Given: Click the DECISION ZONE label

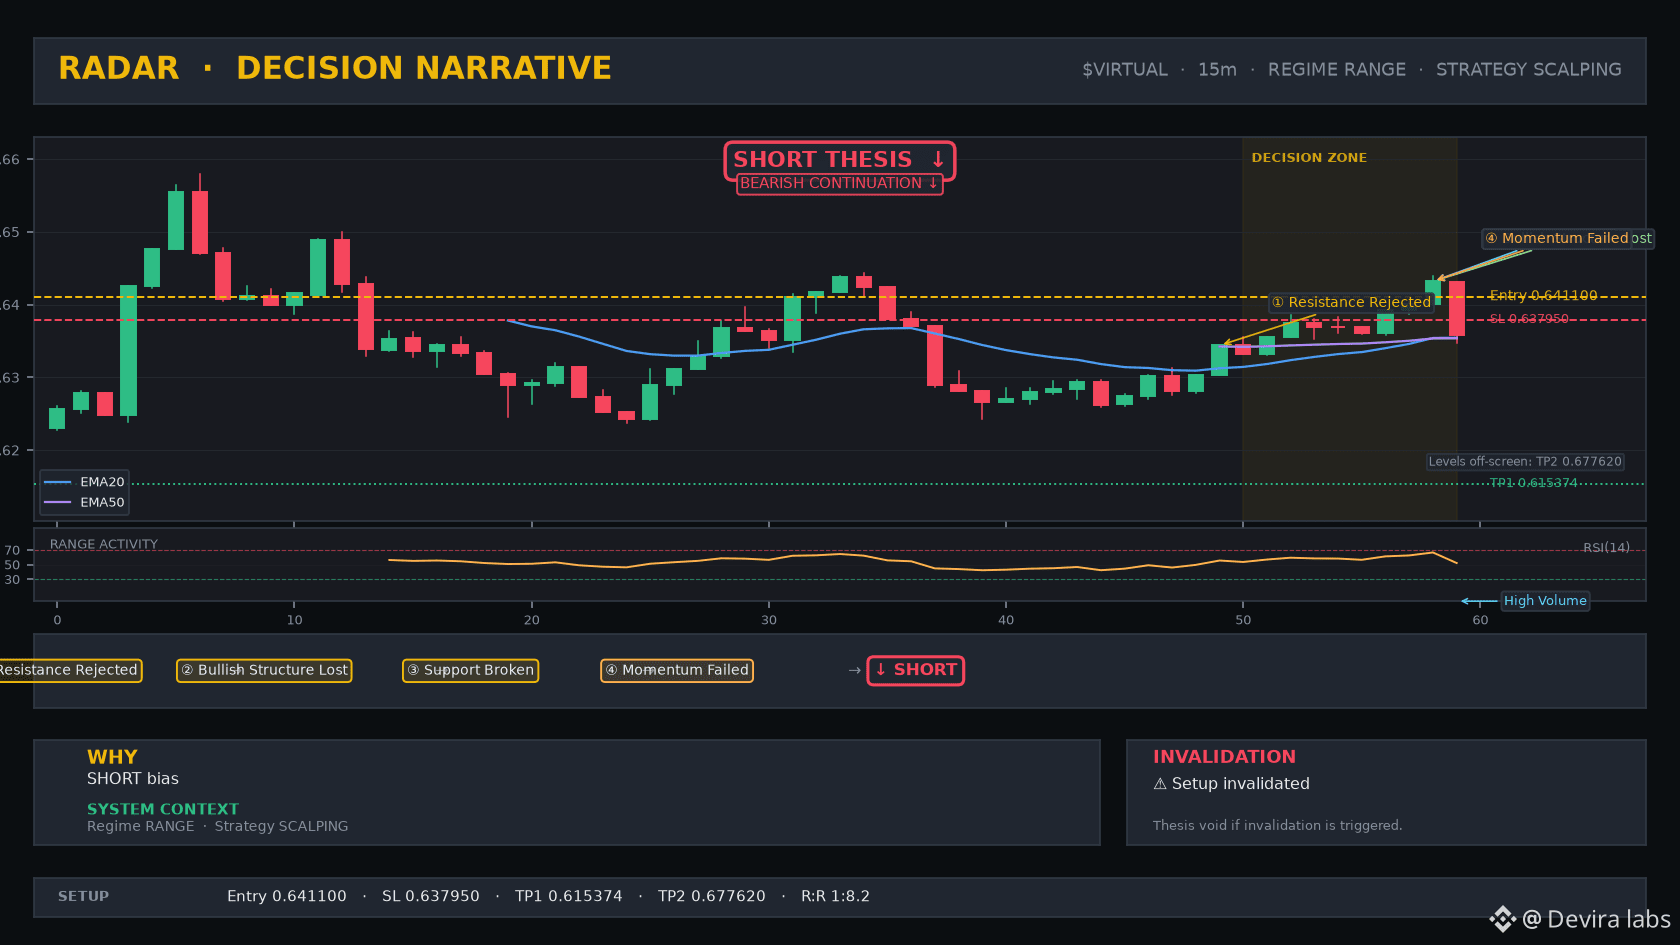Looking at the screenshot, I should (x=1309, y=158).
